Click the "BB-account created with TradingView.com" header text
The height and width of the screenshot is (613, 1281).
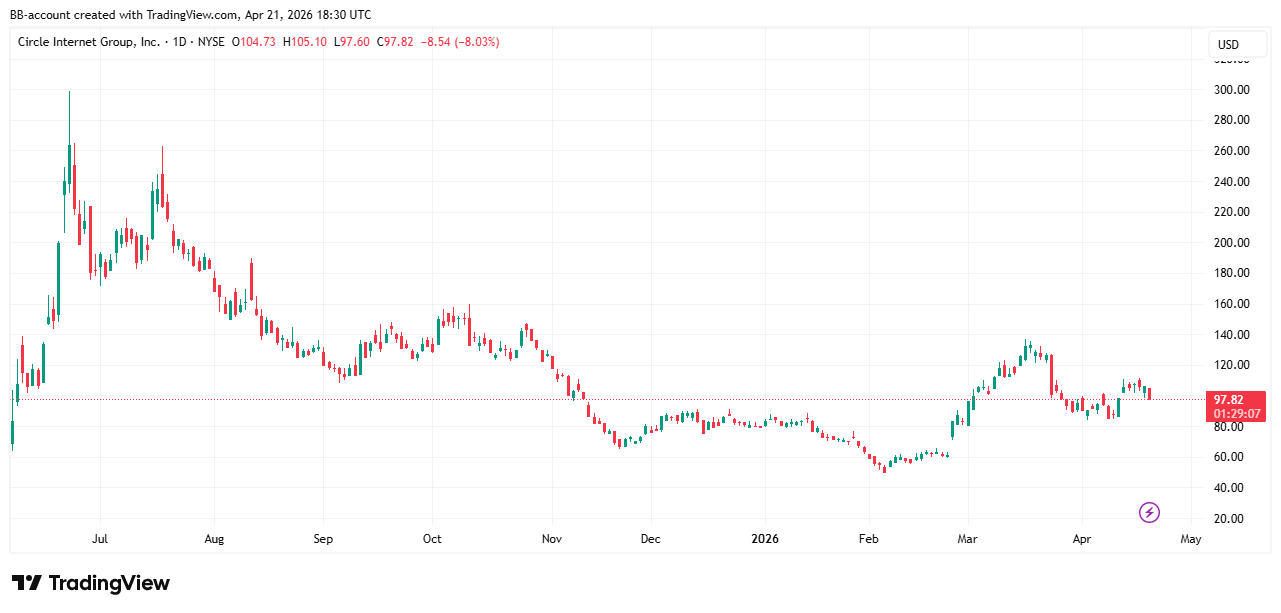tap(190, 14)
